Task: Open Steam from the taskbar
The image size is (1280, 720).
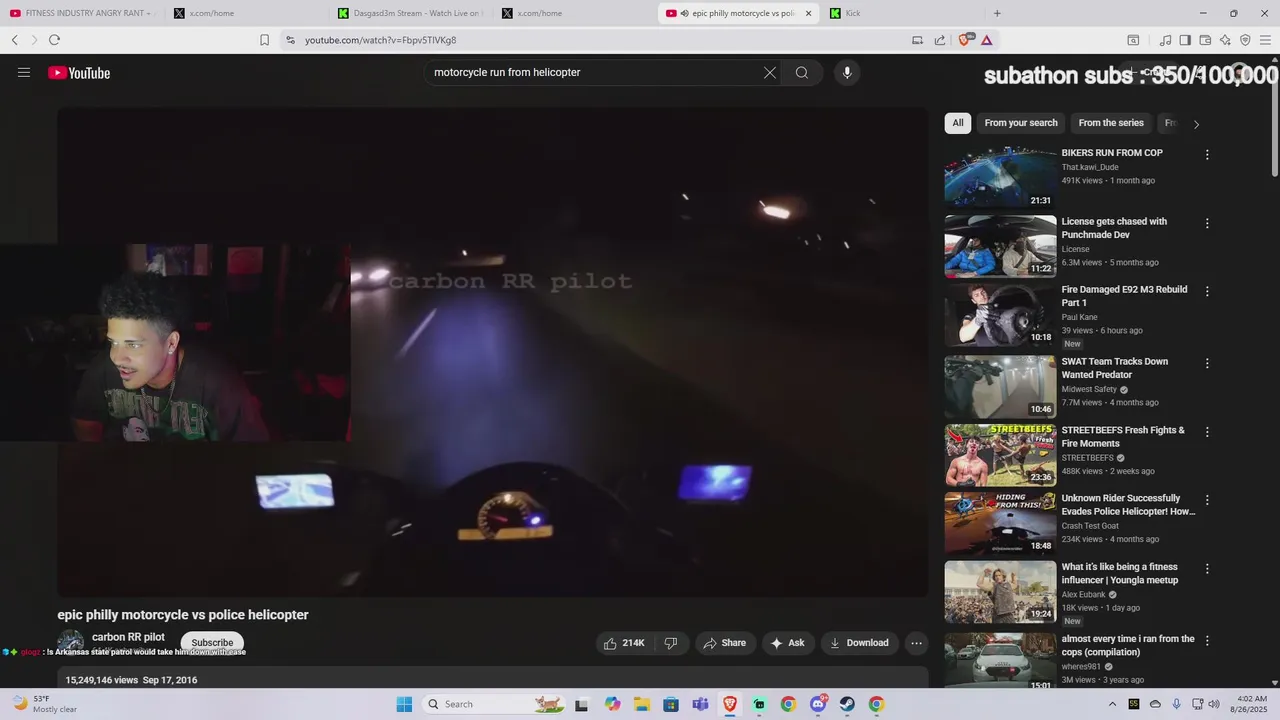Action: pyautogui.click(x=847, y=704)
